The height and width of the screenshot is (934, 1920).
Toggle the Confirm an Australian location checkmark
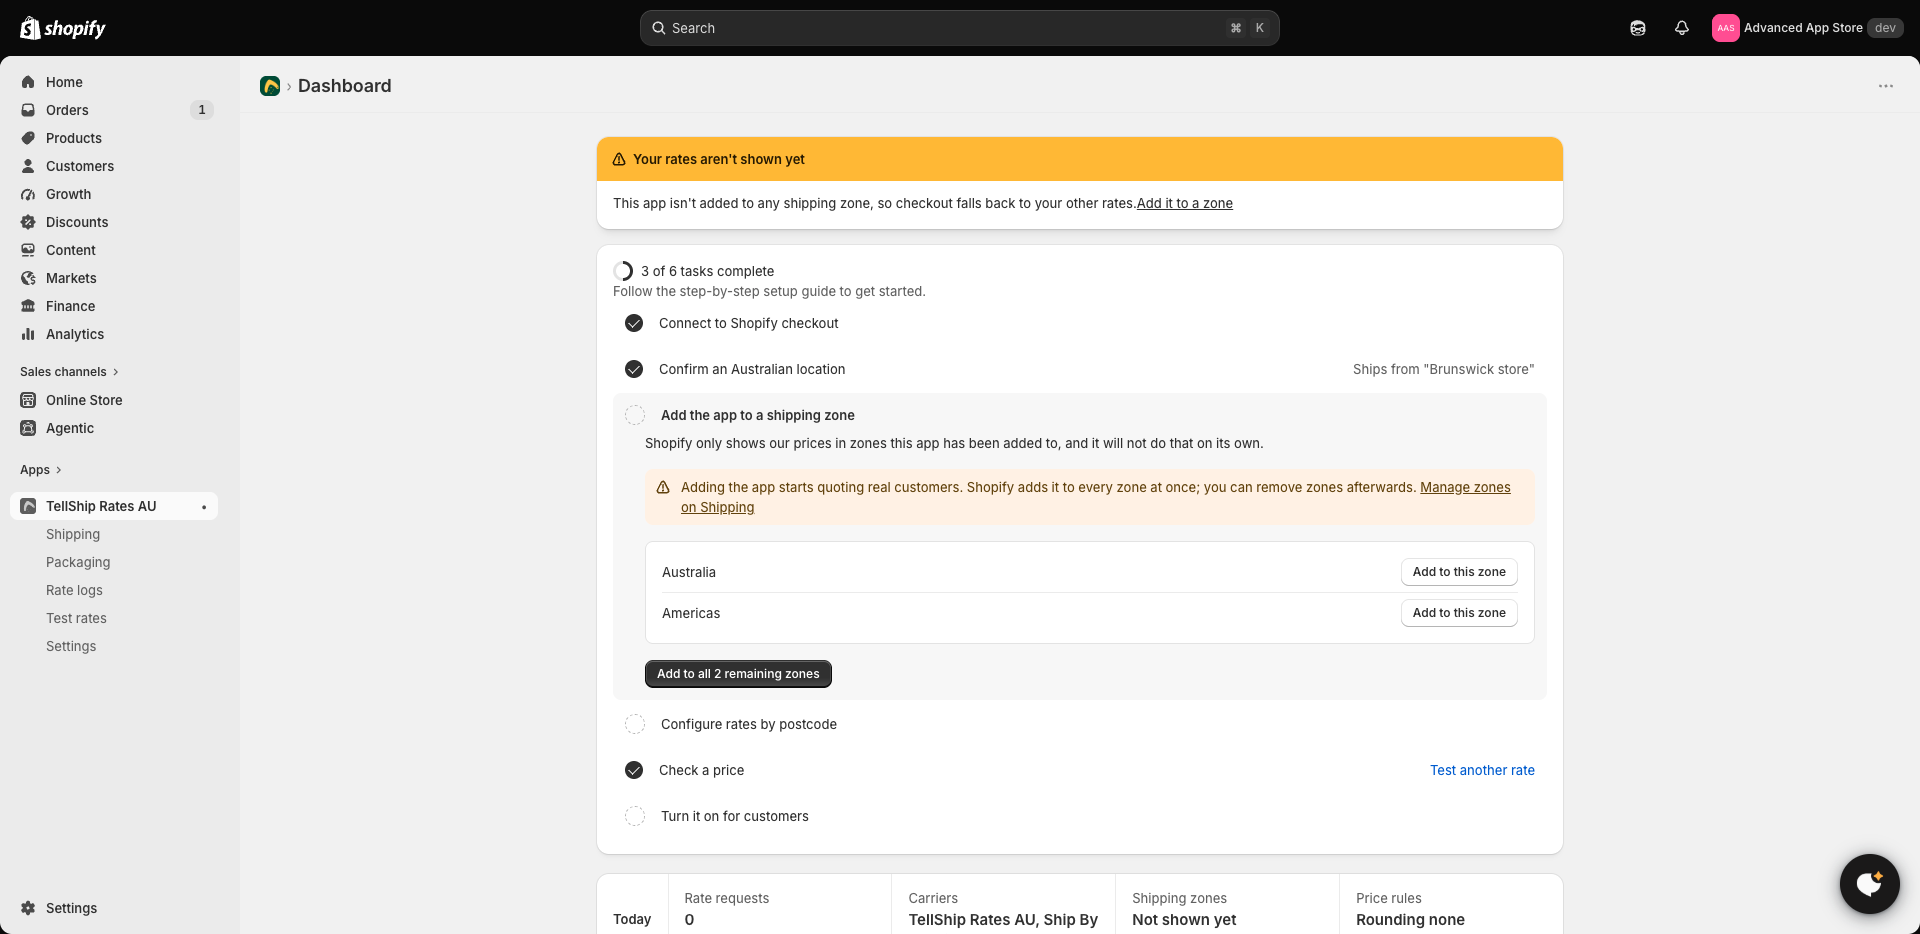click(x=634, y=369)
